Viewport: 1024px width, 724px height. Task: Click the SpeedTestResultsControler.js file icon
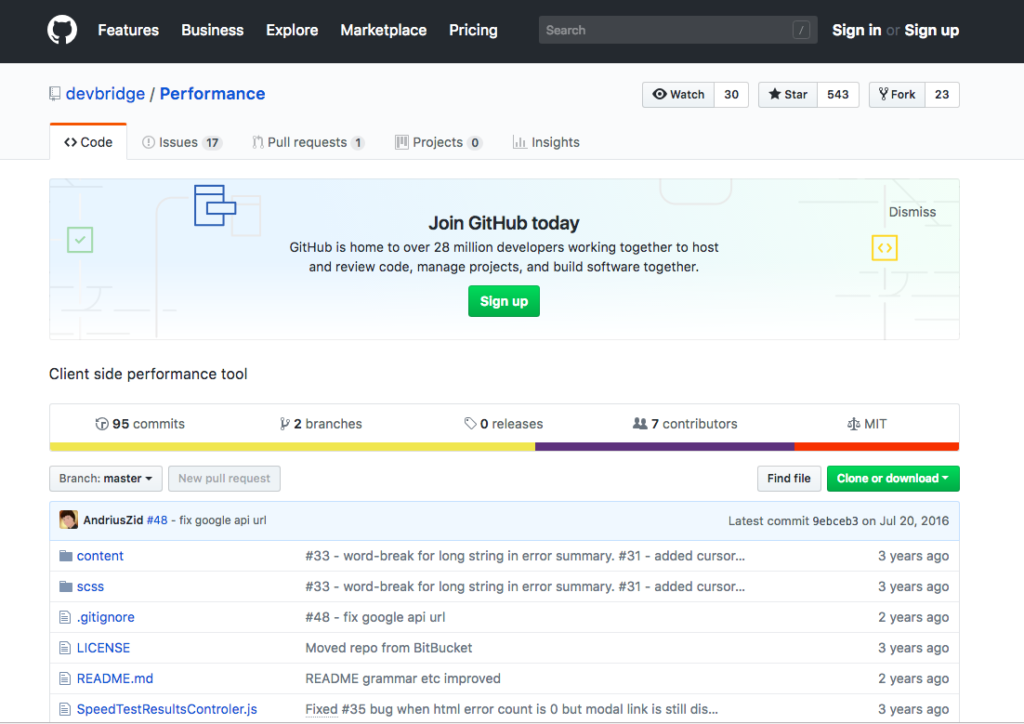coord(65,709)
